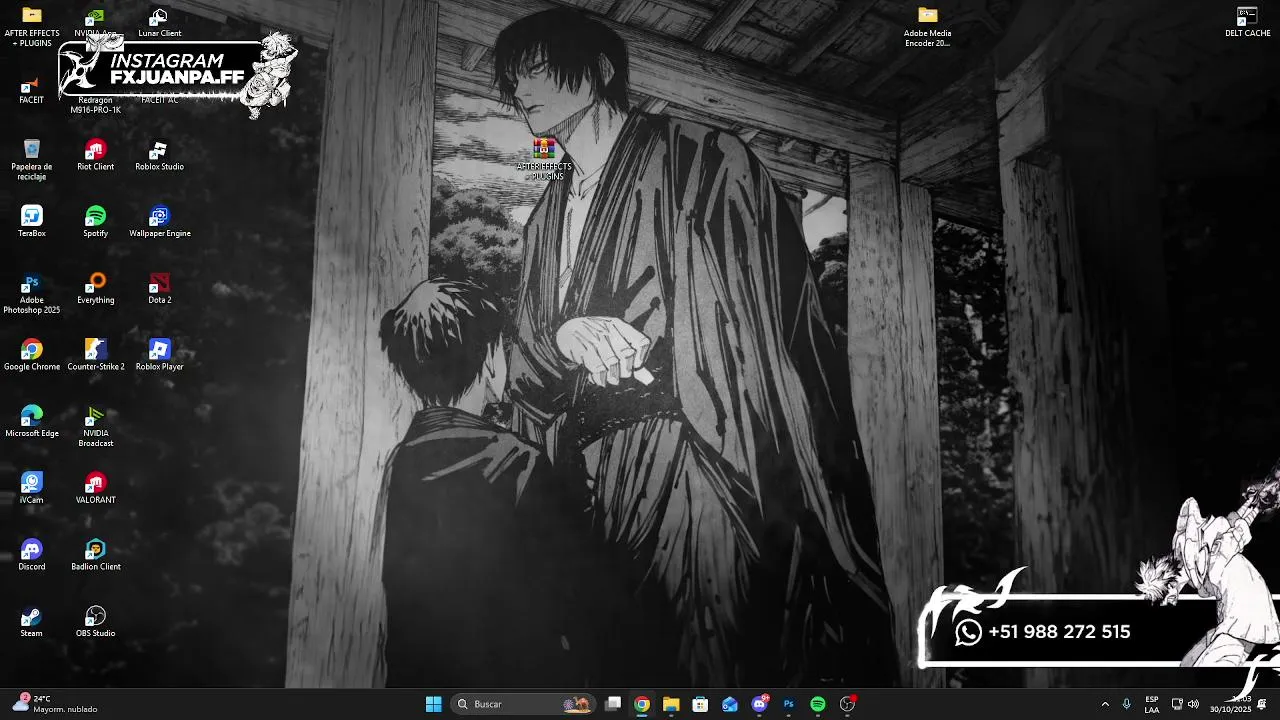Open Discord from the taskbar
The width and height of the screenshot is (1280, 720).
click(x=759, y=704)
